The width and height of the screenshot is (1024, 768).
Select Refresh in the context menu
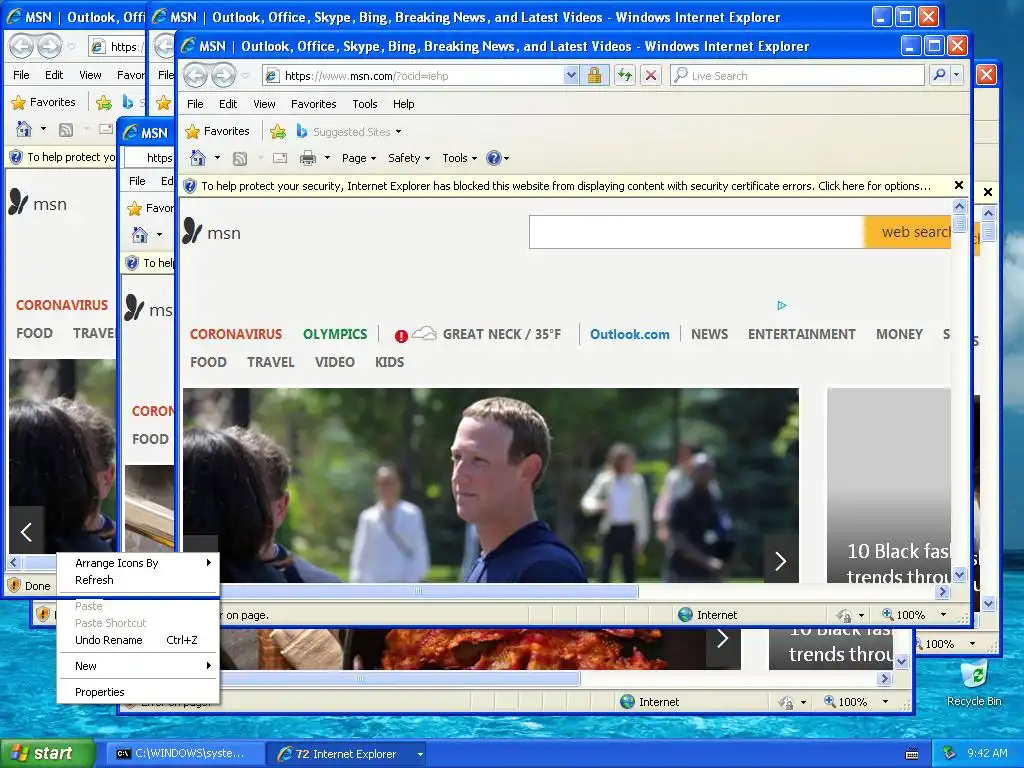pyautogui.click(x=138, y=580)
